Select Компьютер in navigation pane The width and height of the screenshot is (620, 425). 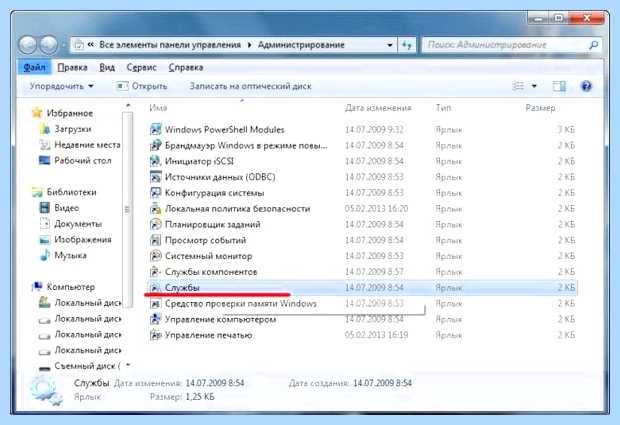point(71,287)
